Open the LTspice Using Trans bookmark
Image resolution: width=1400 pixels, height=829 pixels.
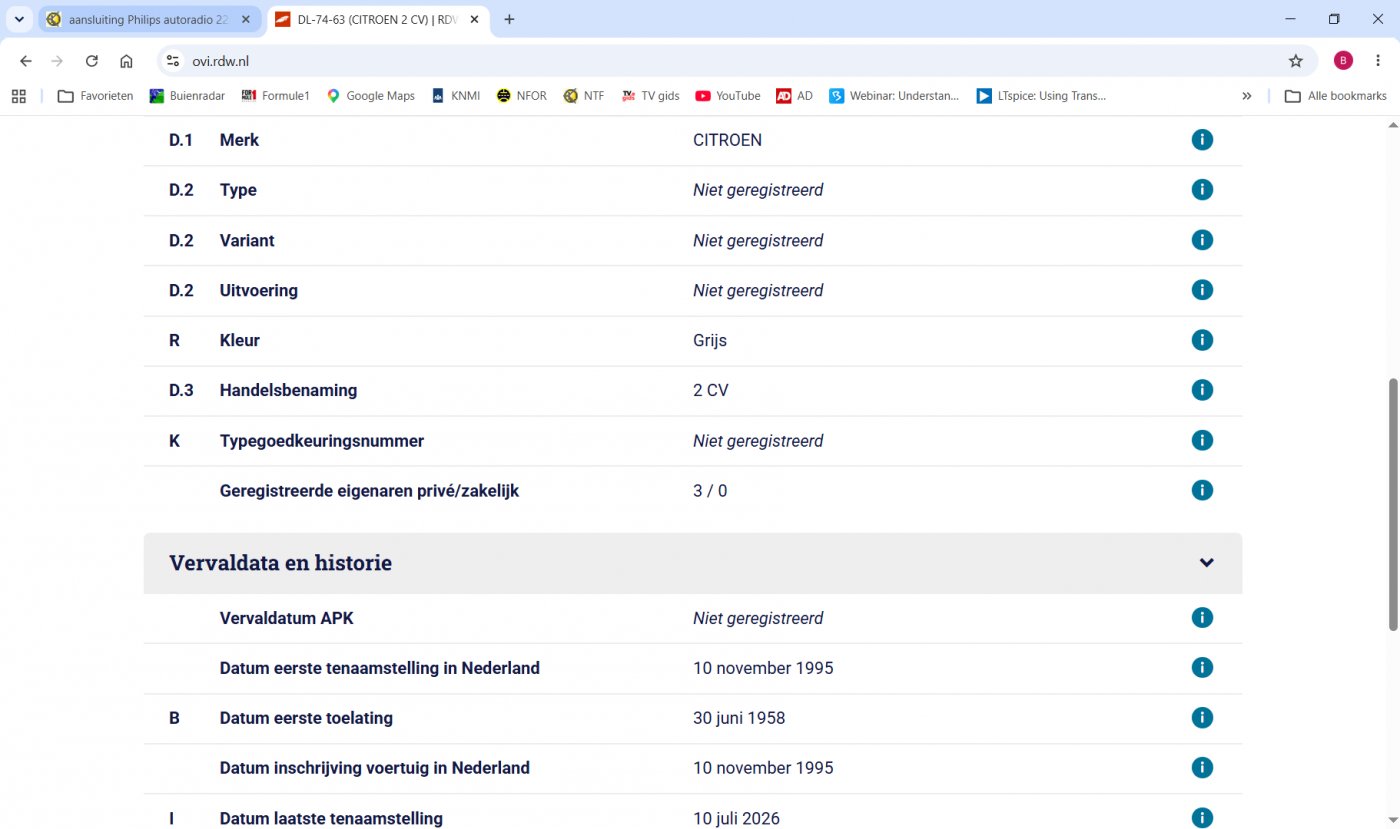point(1041,96)
